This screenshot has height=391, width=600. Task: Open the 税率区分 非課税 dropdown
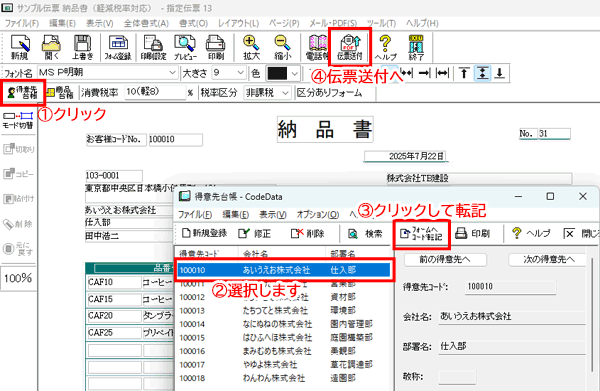point(285,93)
